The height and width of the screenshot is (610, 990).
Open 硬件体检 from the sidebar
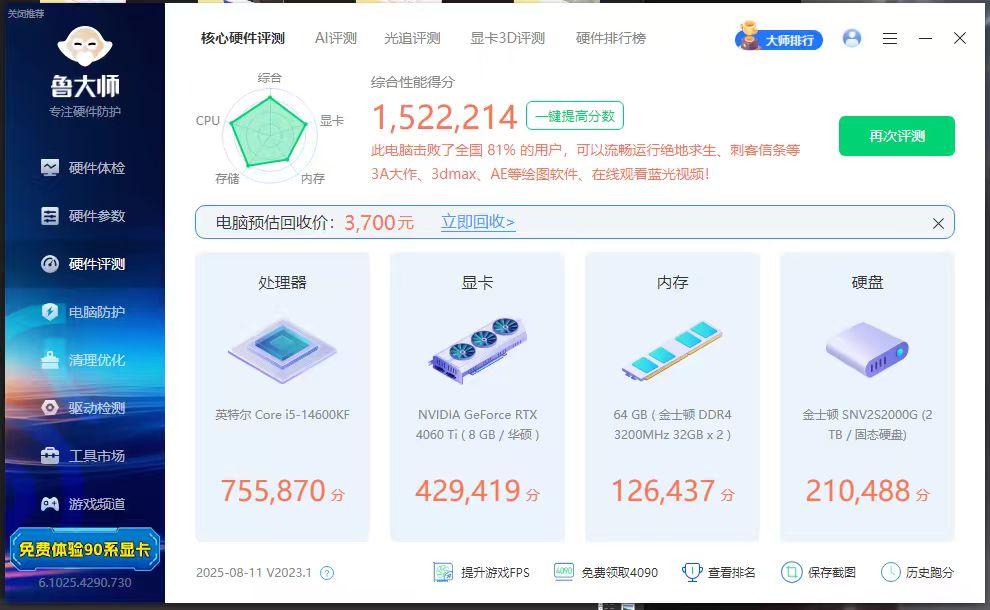pyautogui.click(x=84, y=168)
